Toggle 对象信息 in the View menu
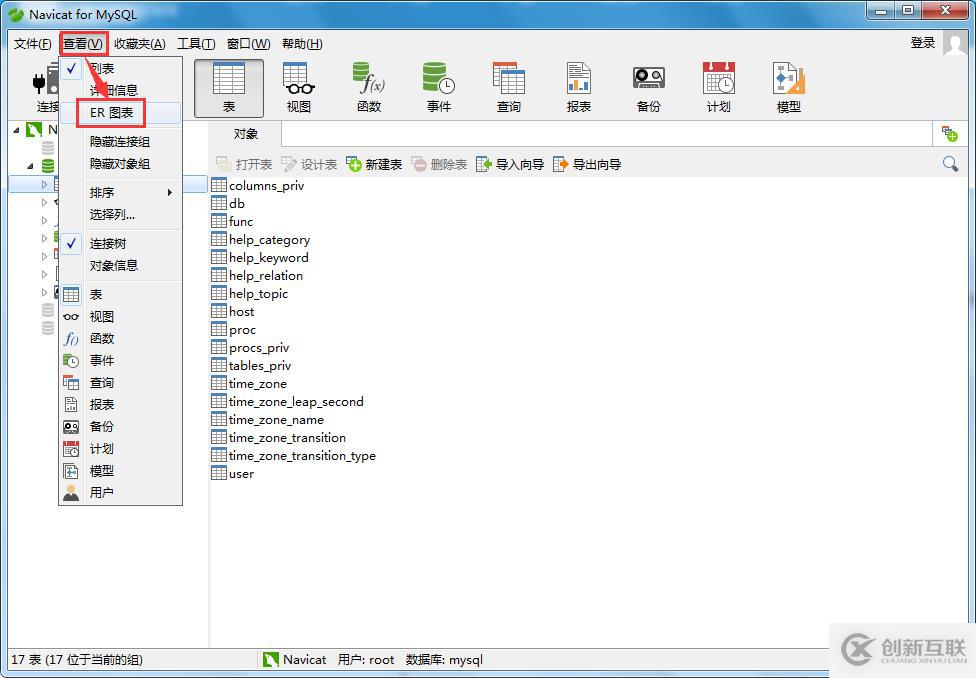The height and width of the screenshot is (678, 976). point(121,266)
